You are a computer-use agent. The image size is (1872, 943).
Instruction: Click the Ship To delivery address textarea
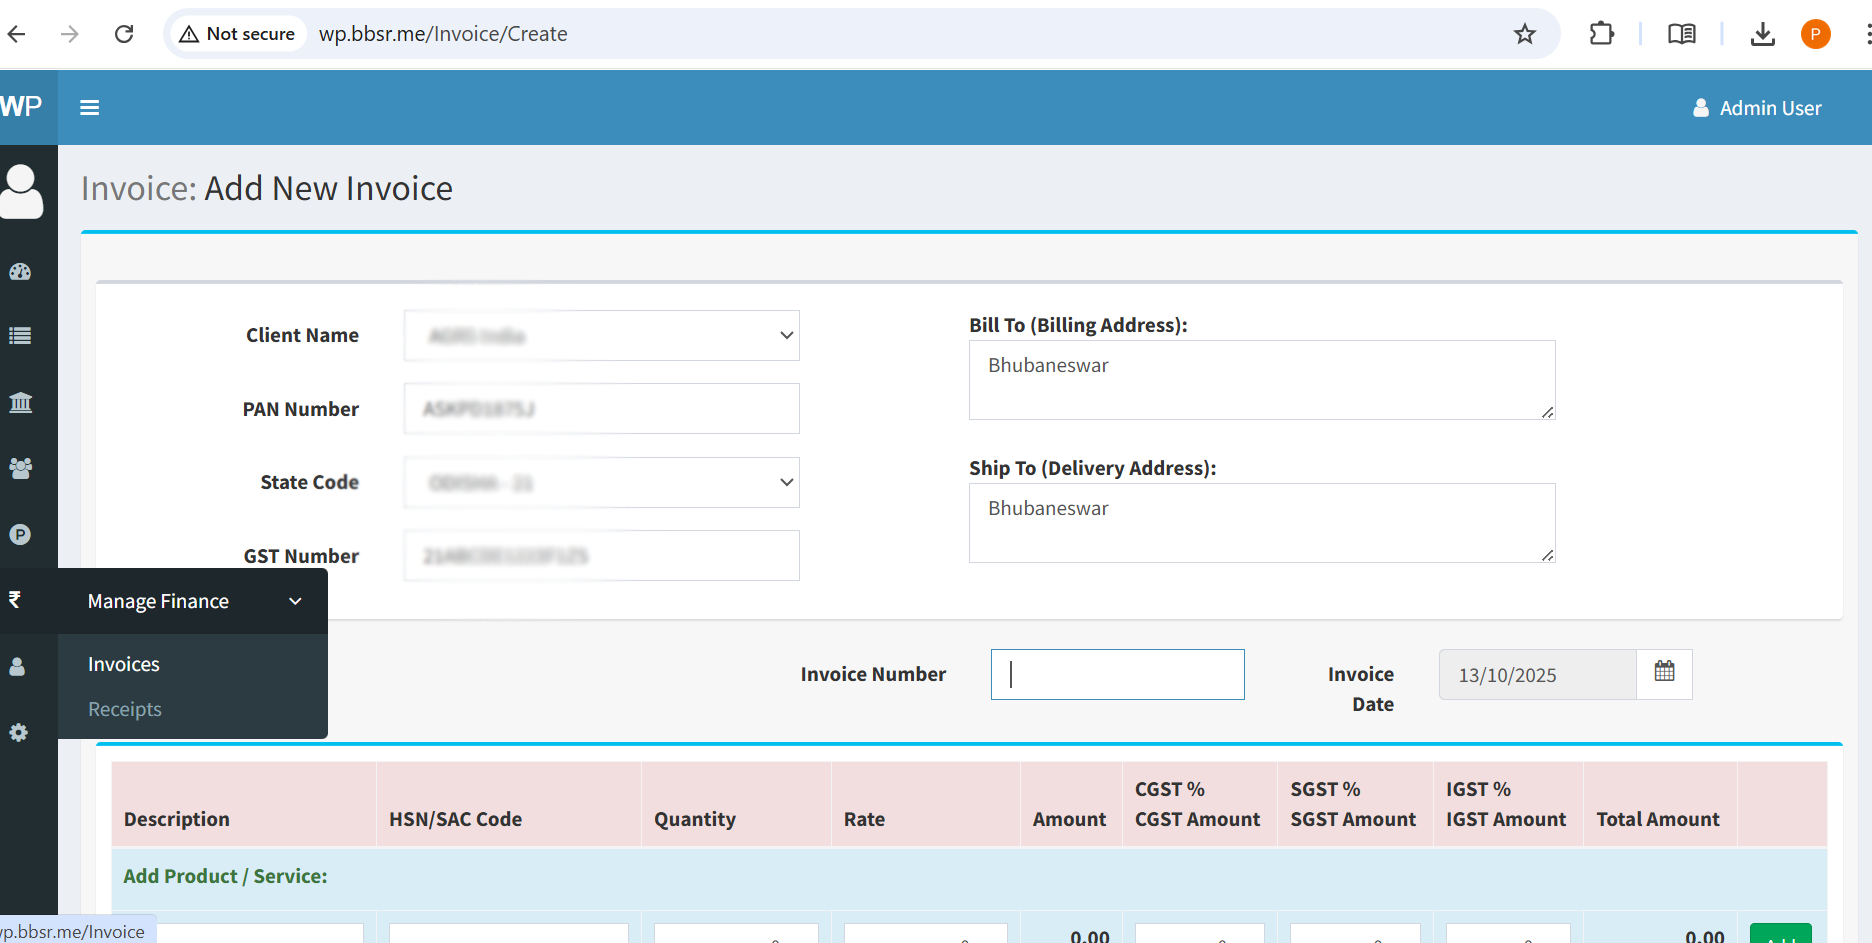point(1261,523)
